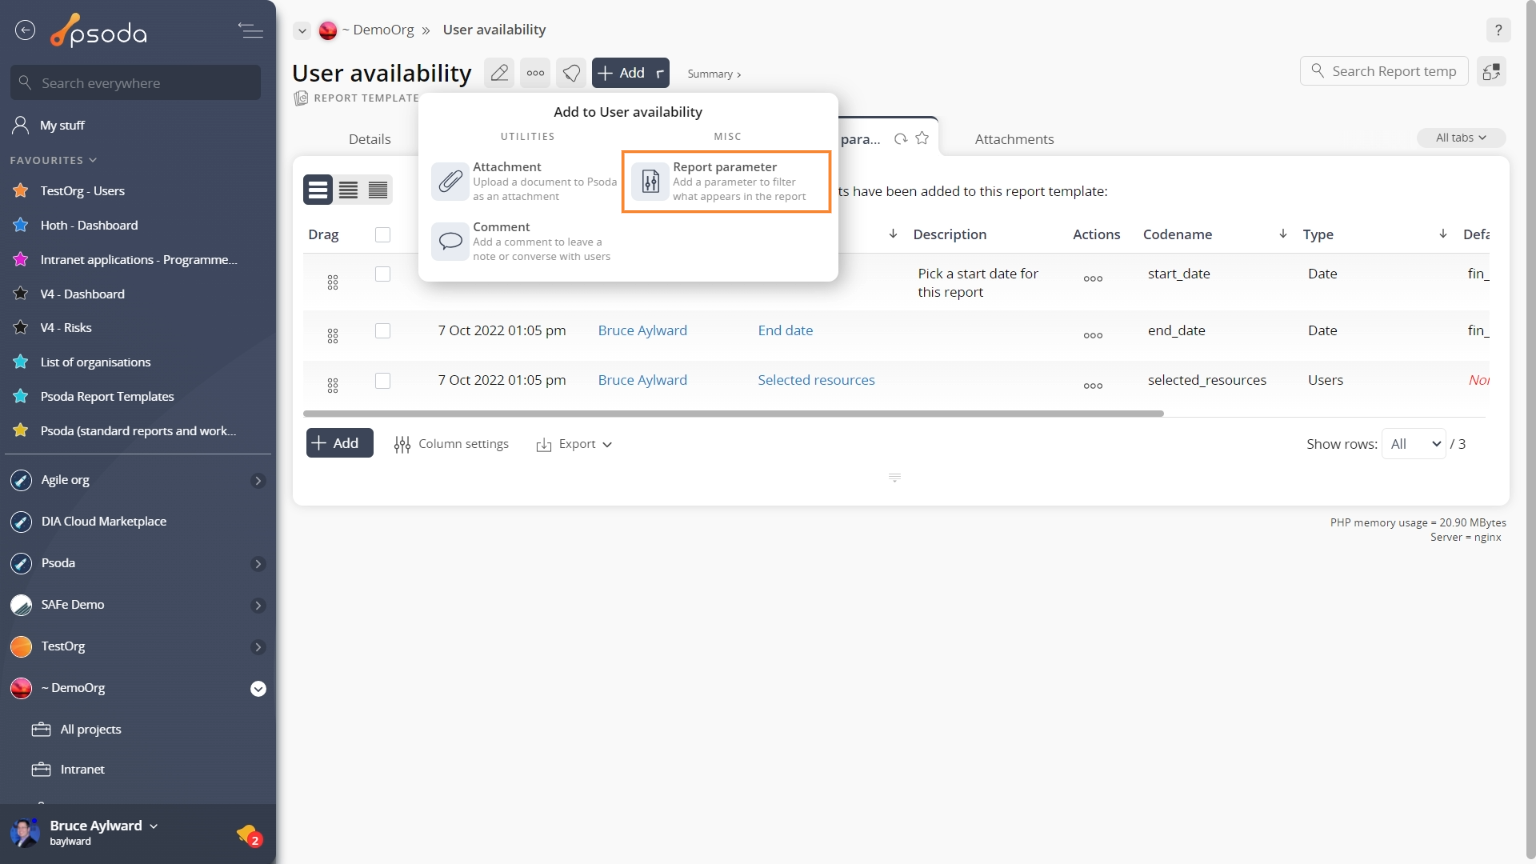Viewport: 1536px width, 864px height.
Task: Open Hoth - Dashboard favourite
Action: pyautogui.click(x=89, y=226)
